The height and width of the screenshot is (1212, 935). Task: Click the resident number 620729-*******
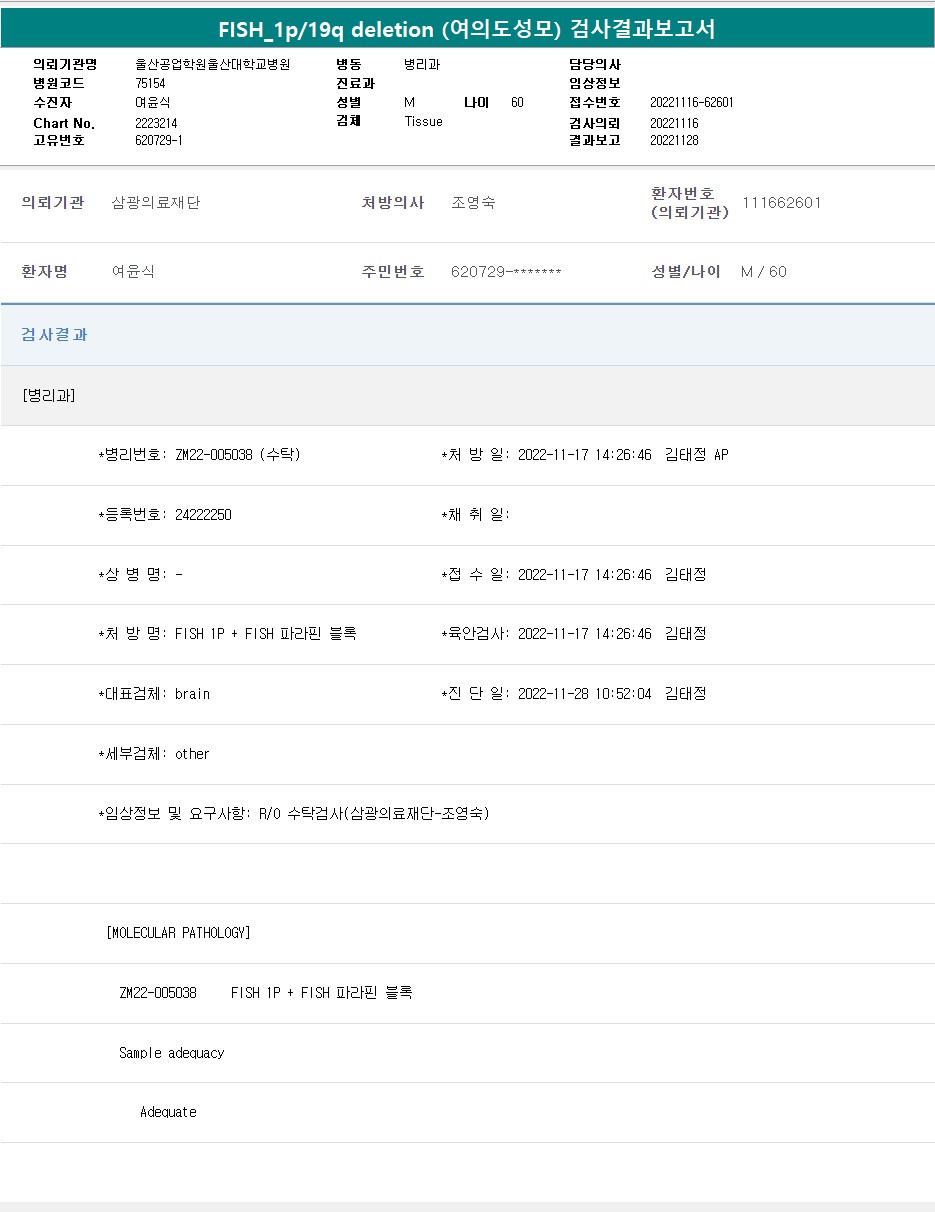pyautogui.click(x=506, y=272)
